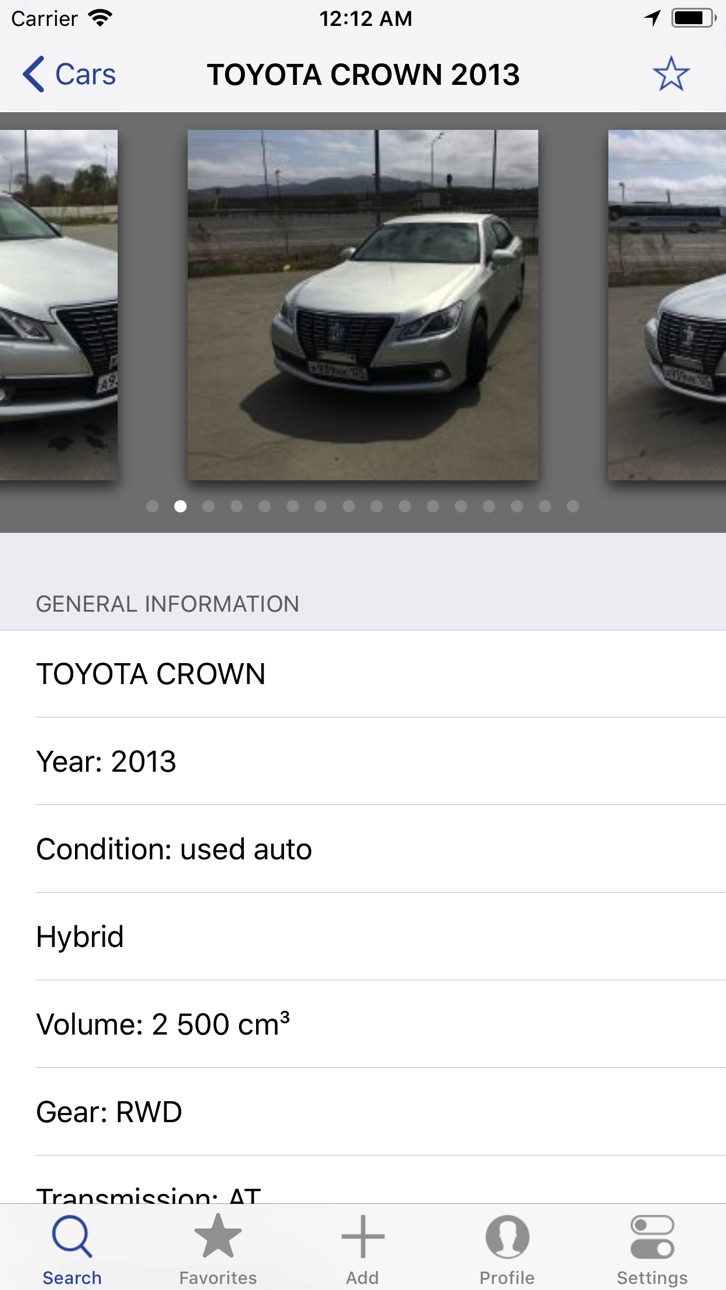The height and width of the screenshot is (1290, 726).
Task: Open the Favorites tab
Action: (x=217, y=1249)
